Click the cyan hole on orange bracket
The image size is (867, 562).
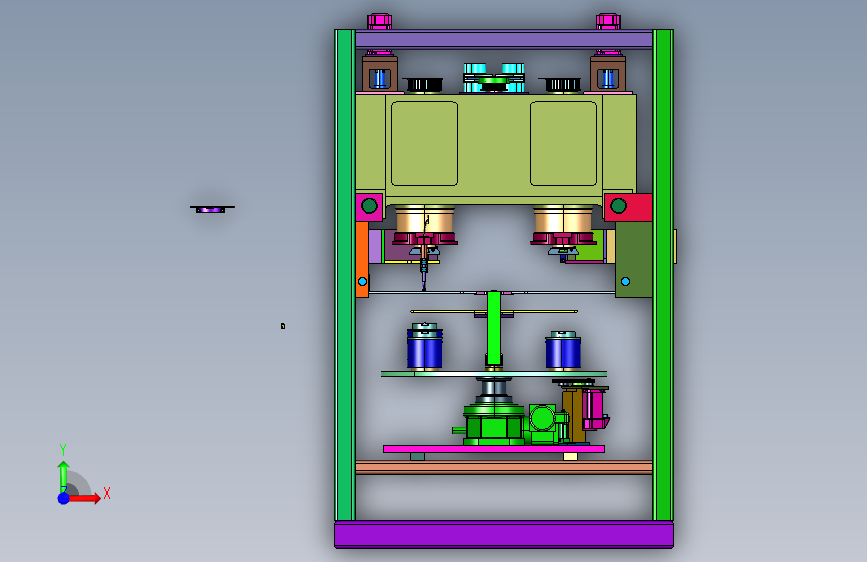(x=362, y=282)
